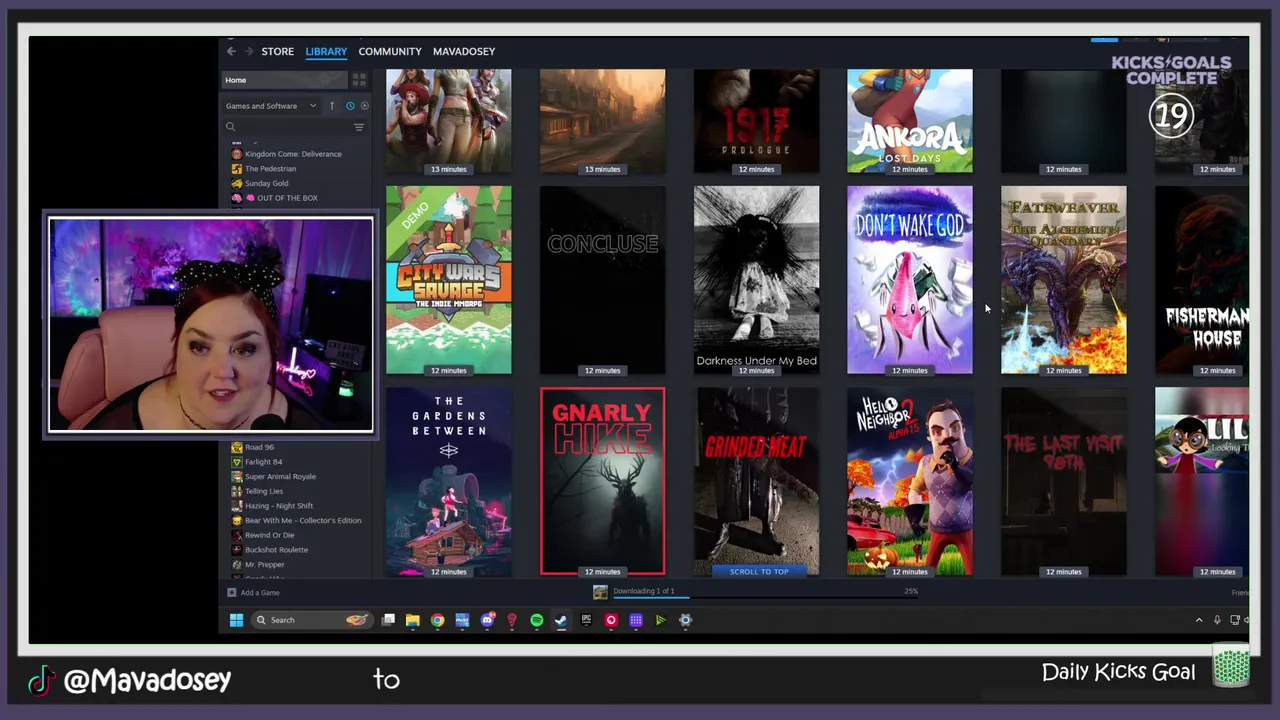Open the 1917 Prologue game cover
1280x720 pixels.
[x=756, y=121]
